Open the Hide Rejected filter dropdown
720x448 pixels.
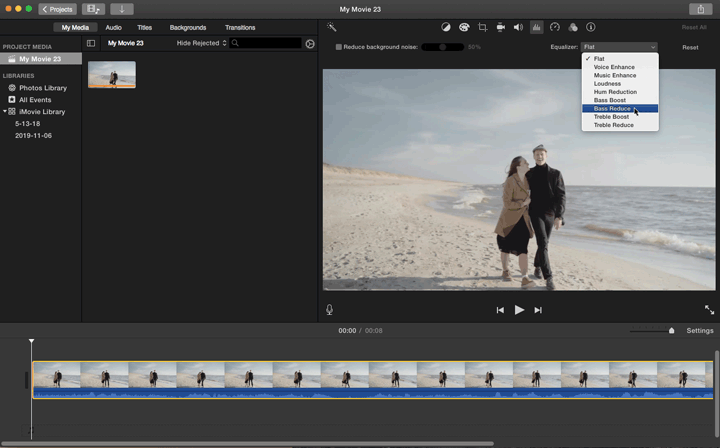[x=201, y=44]
